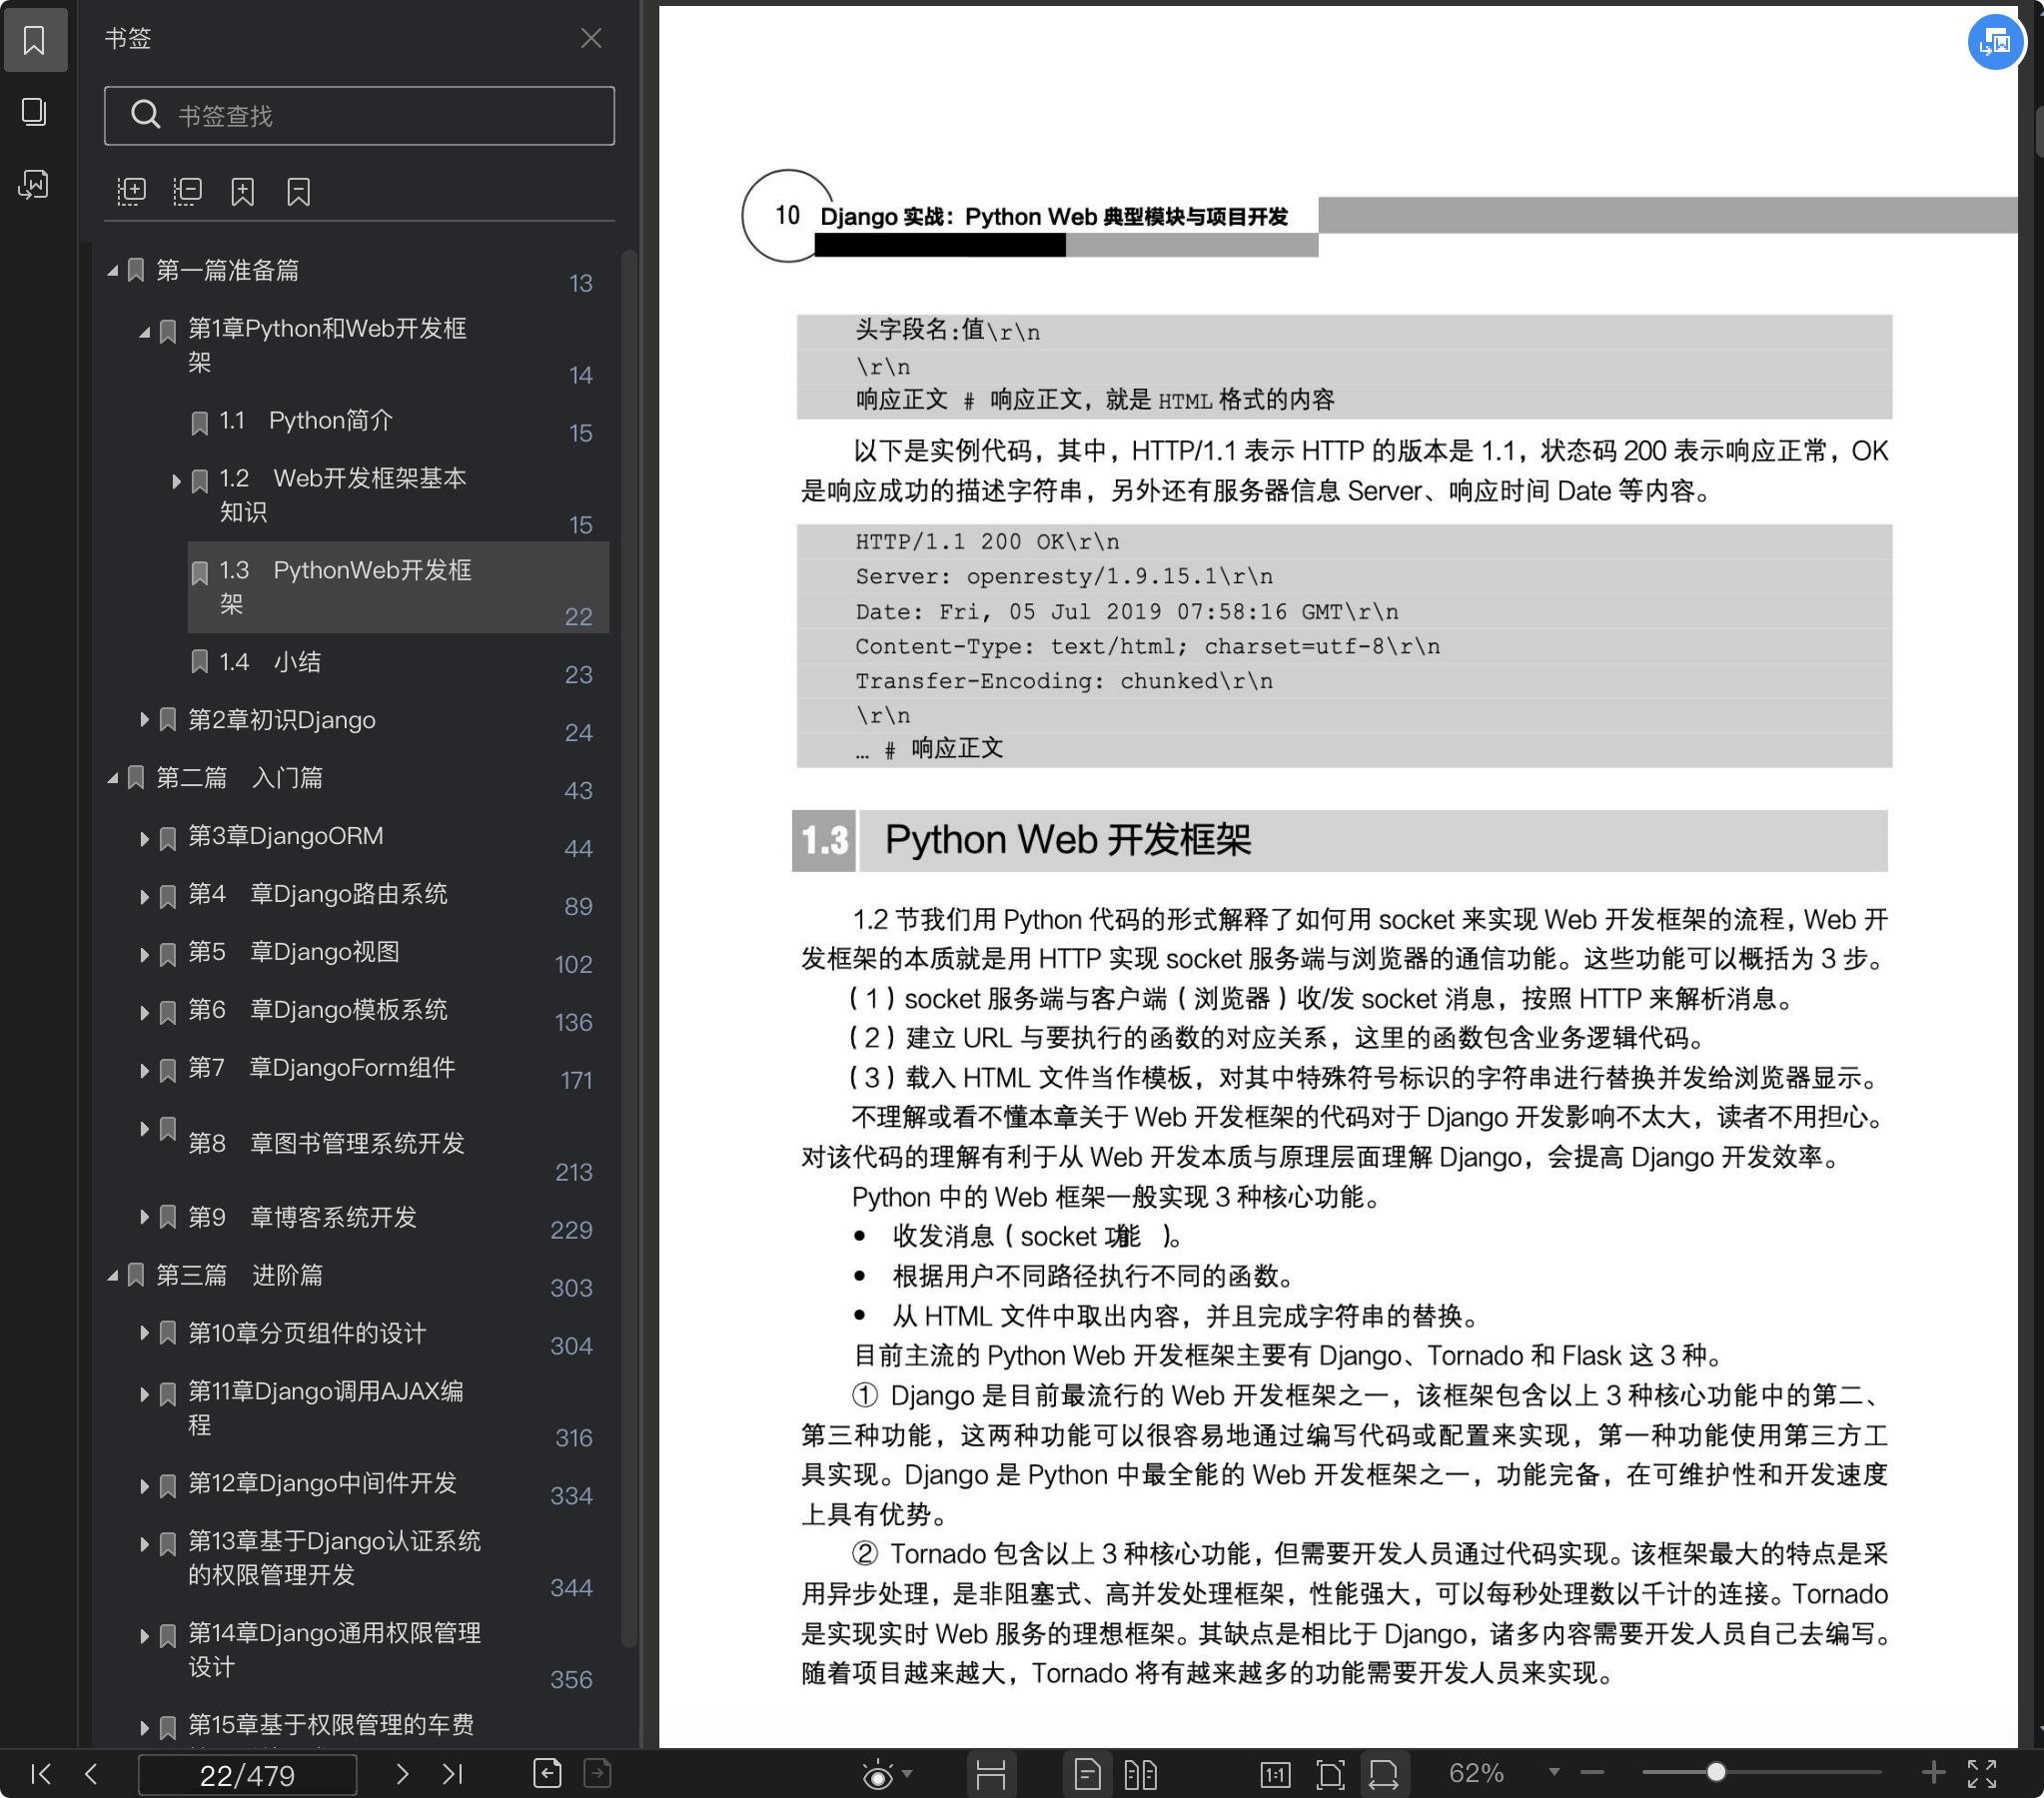Set zoom to actual size 1:1

(1275, 1775)
